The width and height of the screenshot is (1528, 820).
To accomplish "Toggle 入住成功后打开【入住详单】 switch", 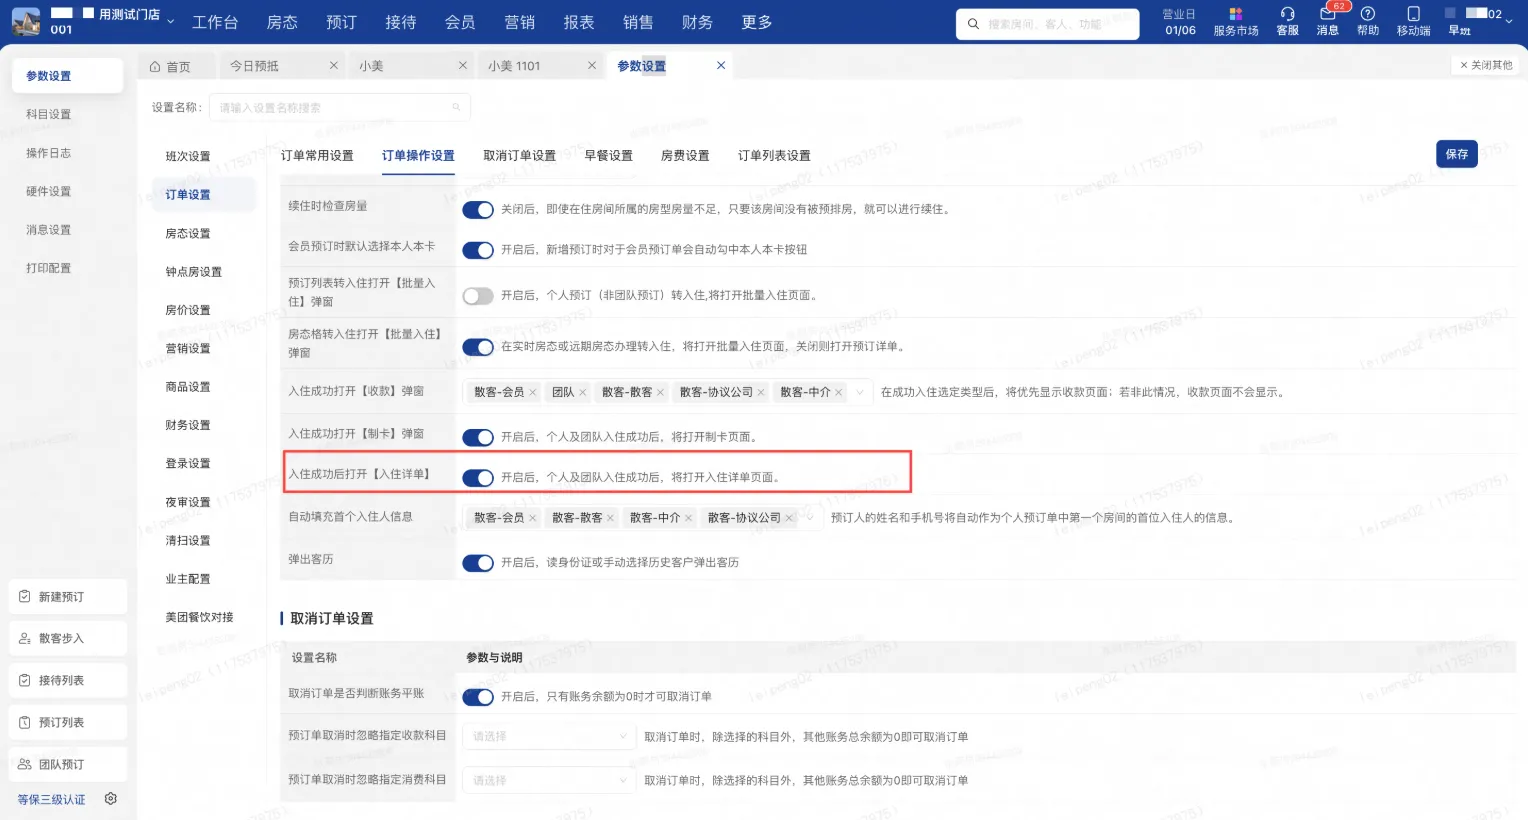I will click(478, 478).
